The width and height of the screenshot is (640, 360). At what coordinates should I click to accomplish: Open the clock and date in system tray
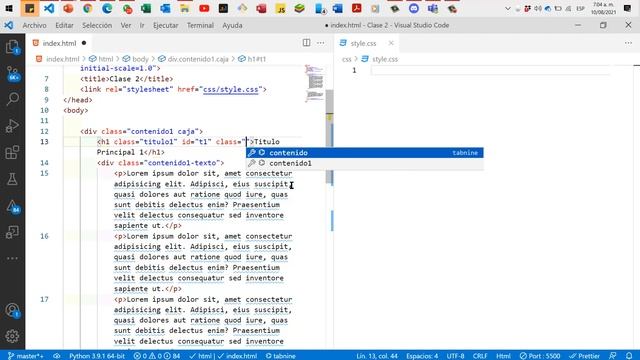click(x=603, y=8)
